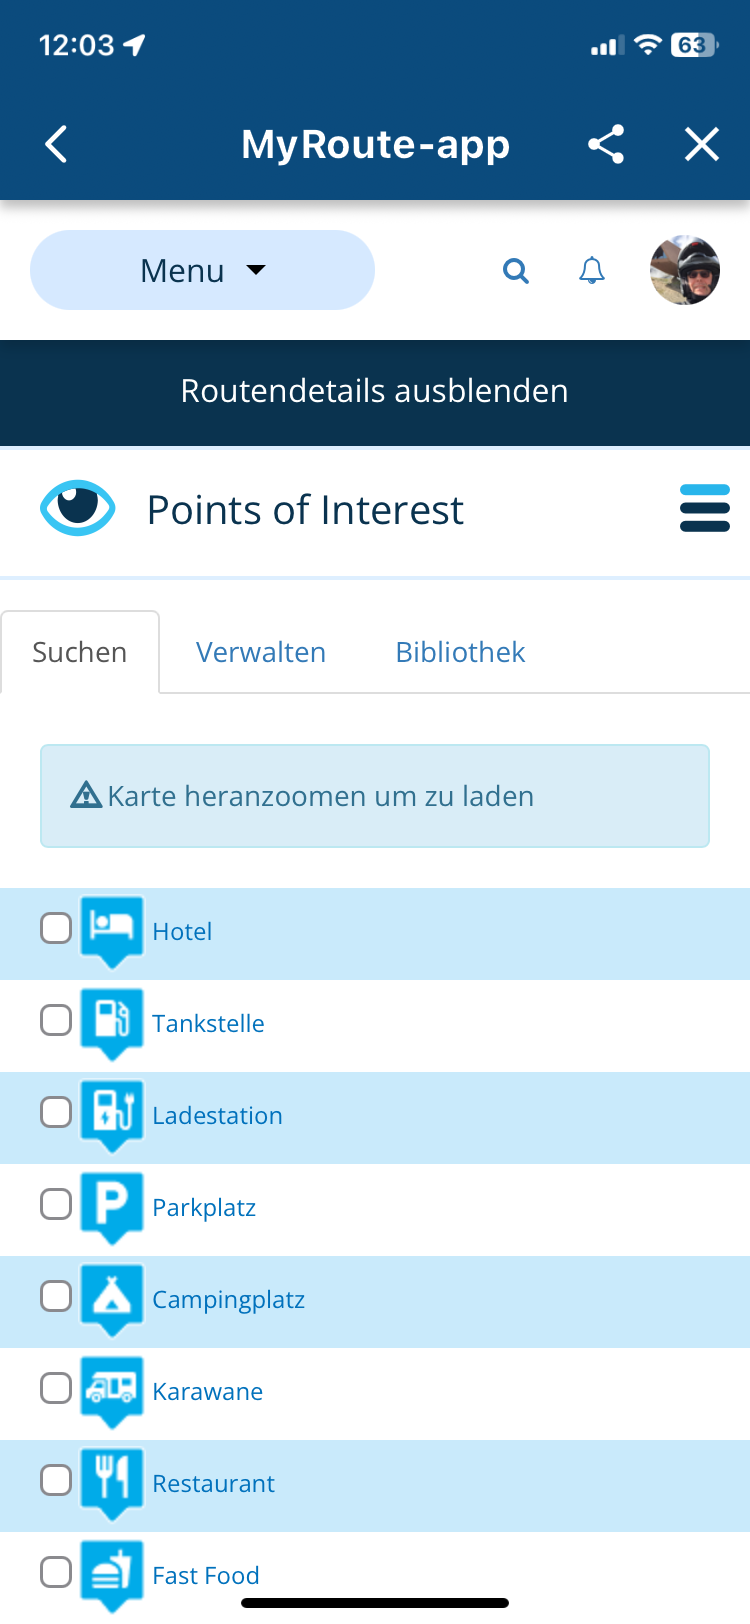
Task: Tick the Ladestation checkbox
Action: click(56, 1112)
